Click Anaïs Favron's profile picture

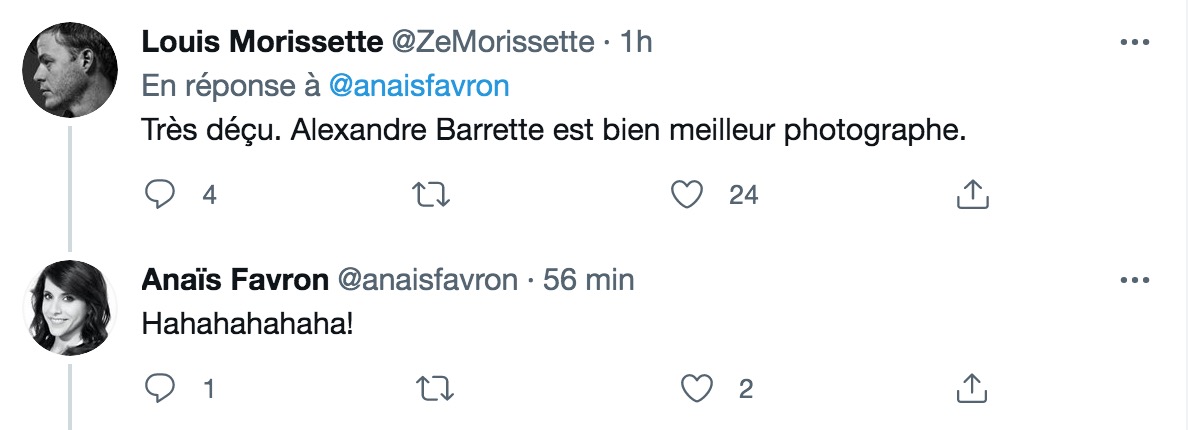point(70,307)
